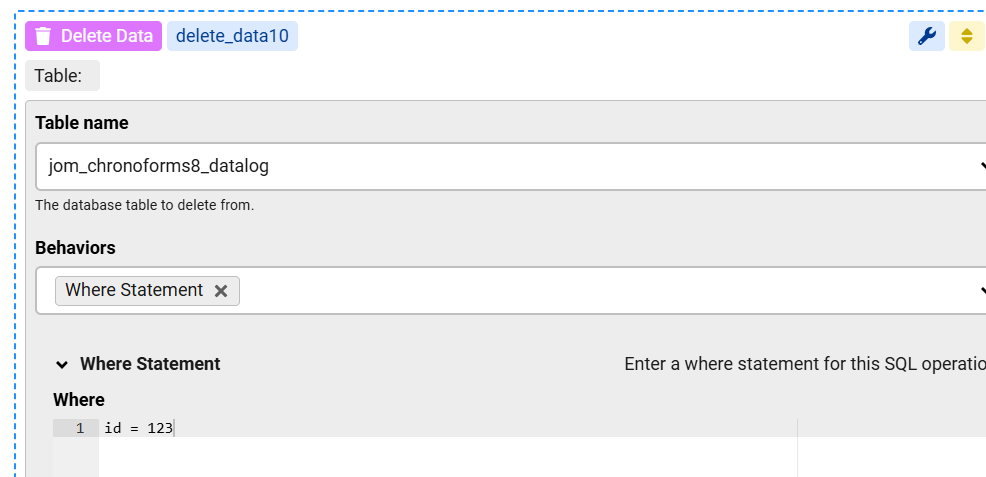
Task: Click the Table: section tab label
Action: click(59, 76)
